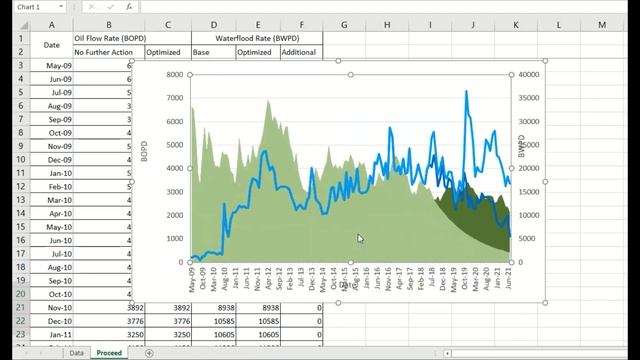The image size is (640, 360).
Task: Select row 21 header
Action: [x=21, y=308]
